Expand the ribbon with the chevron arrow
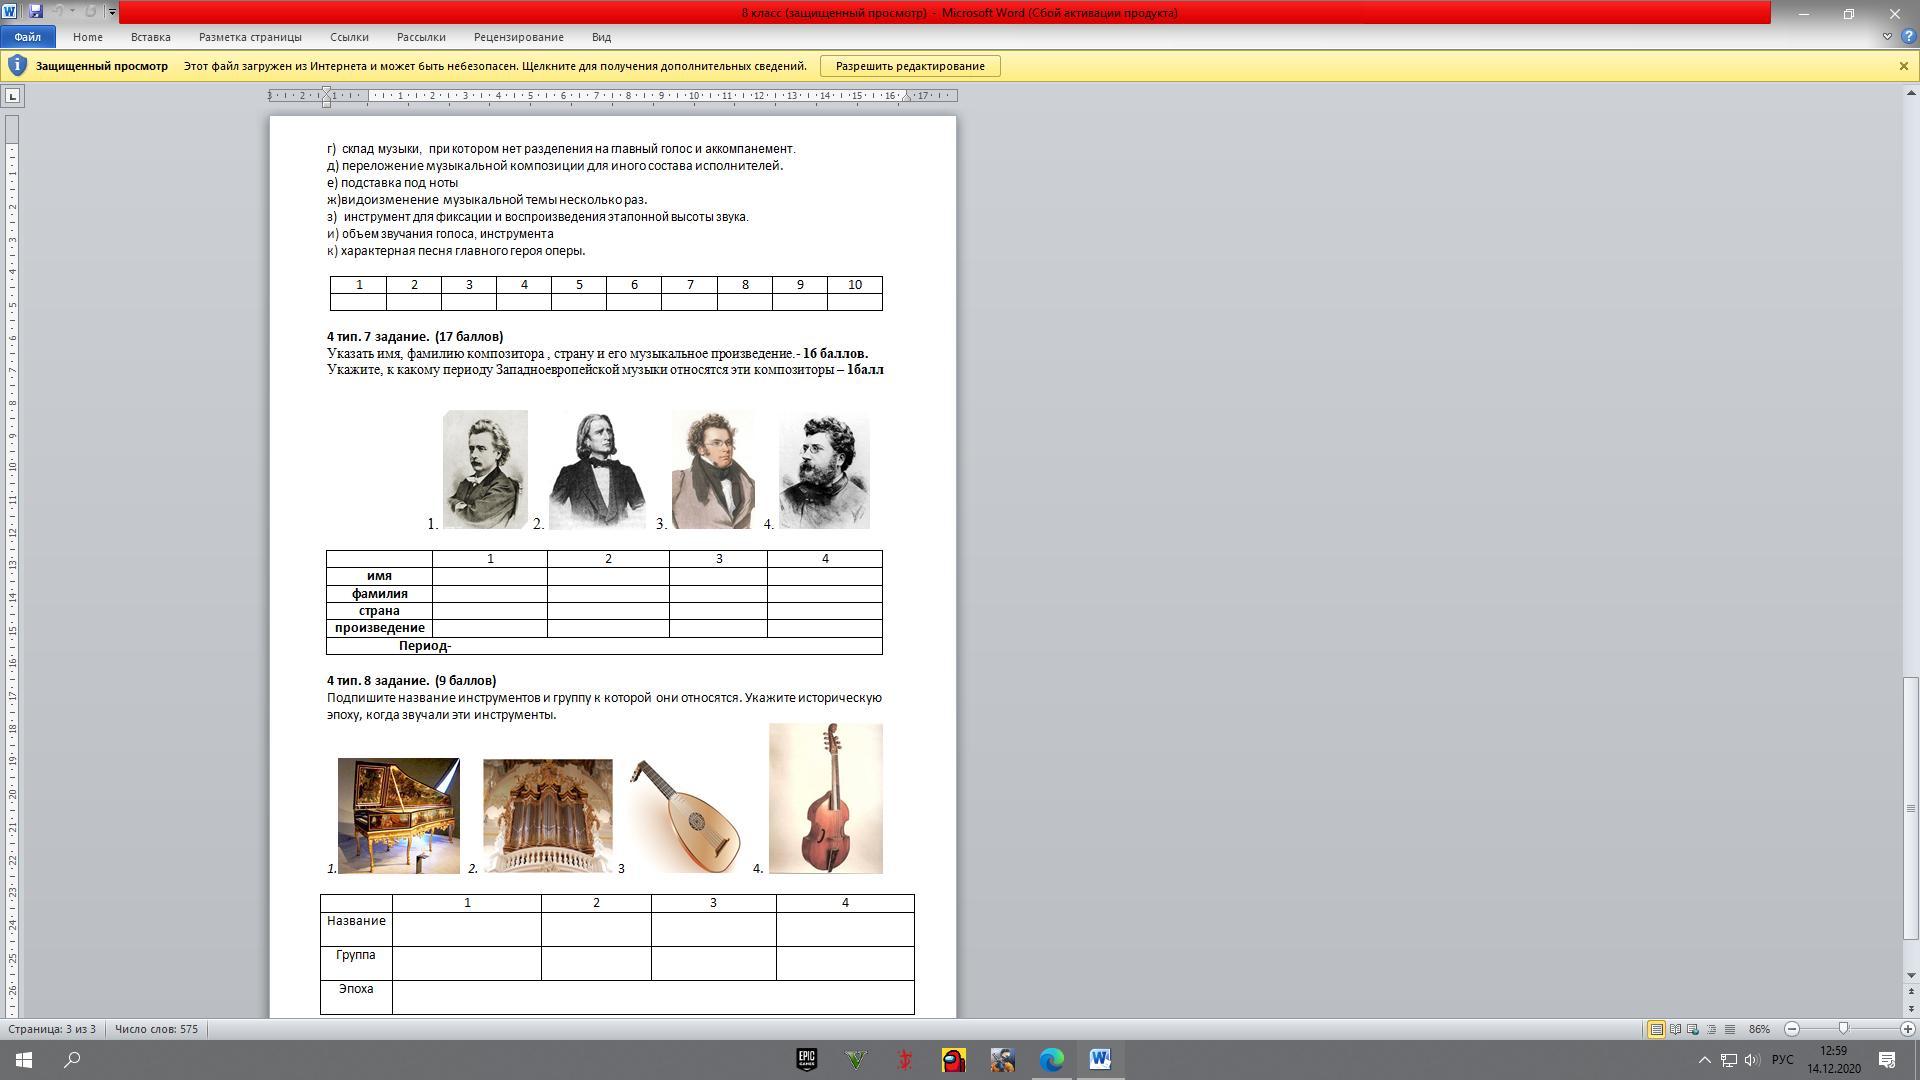The image size is (1920, 1080). [1887, 37]
